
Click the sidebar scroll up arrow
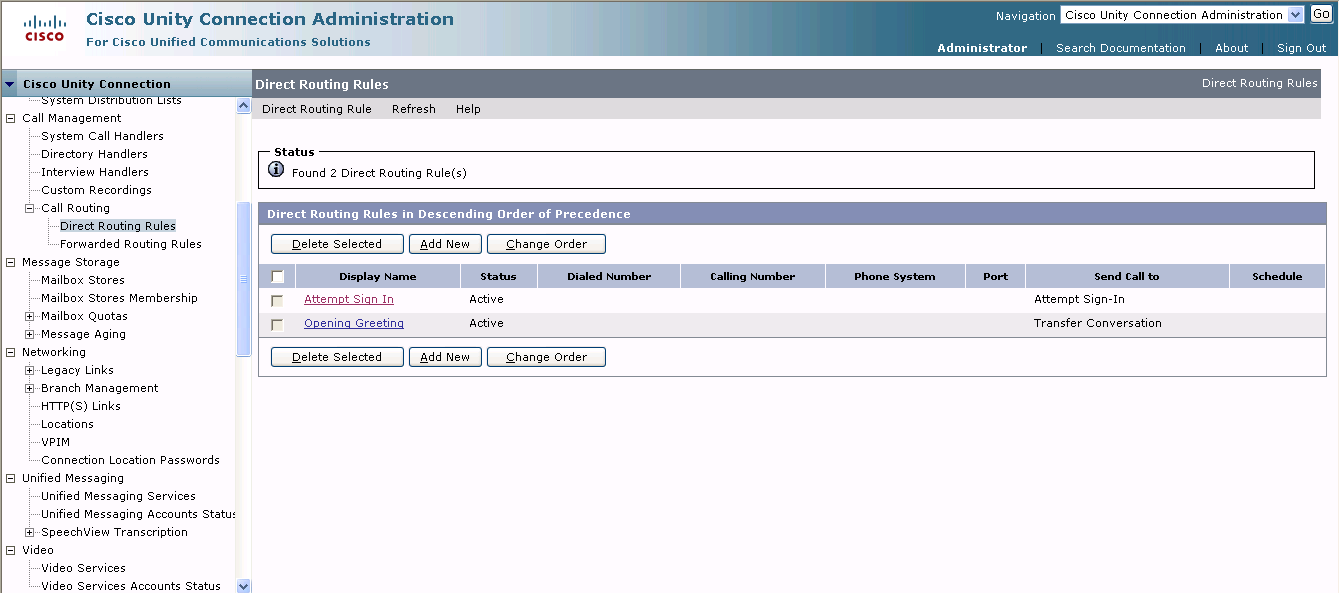[243, 104]
